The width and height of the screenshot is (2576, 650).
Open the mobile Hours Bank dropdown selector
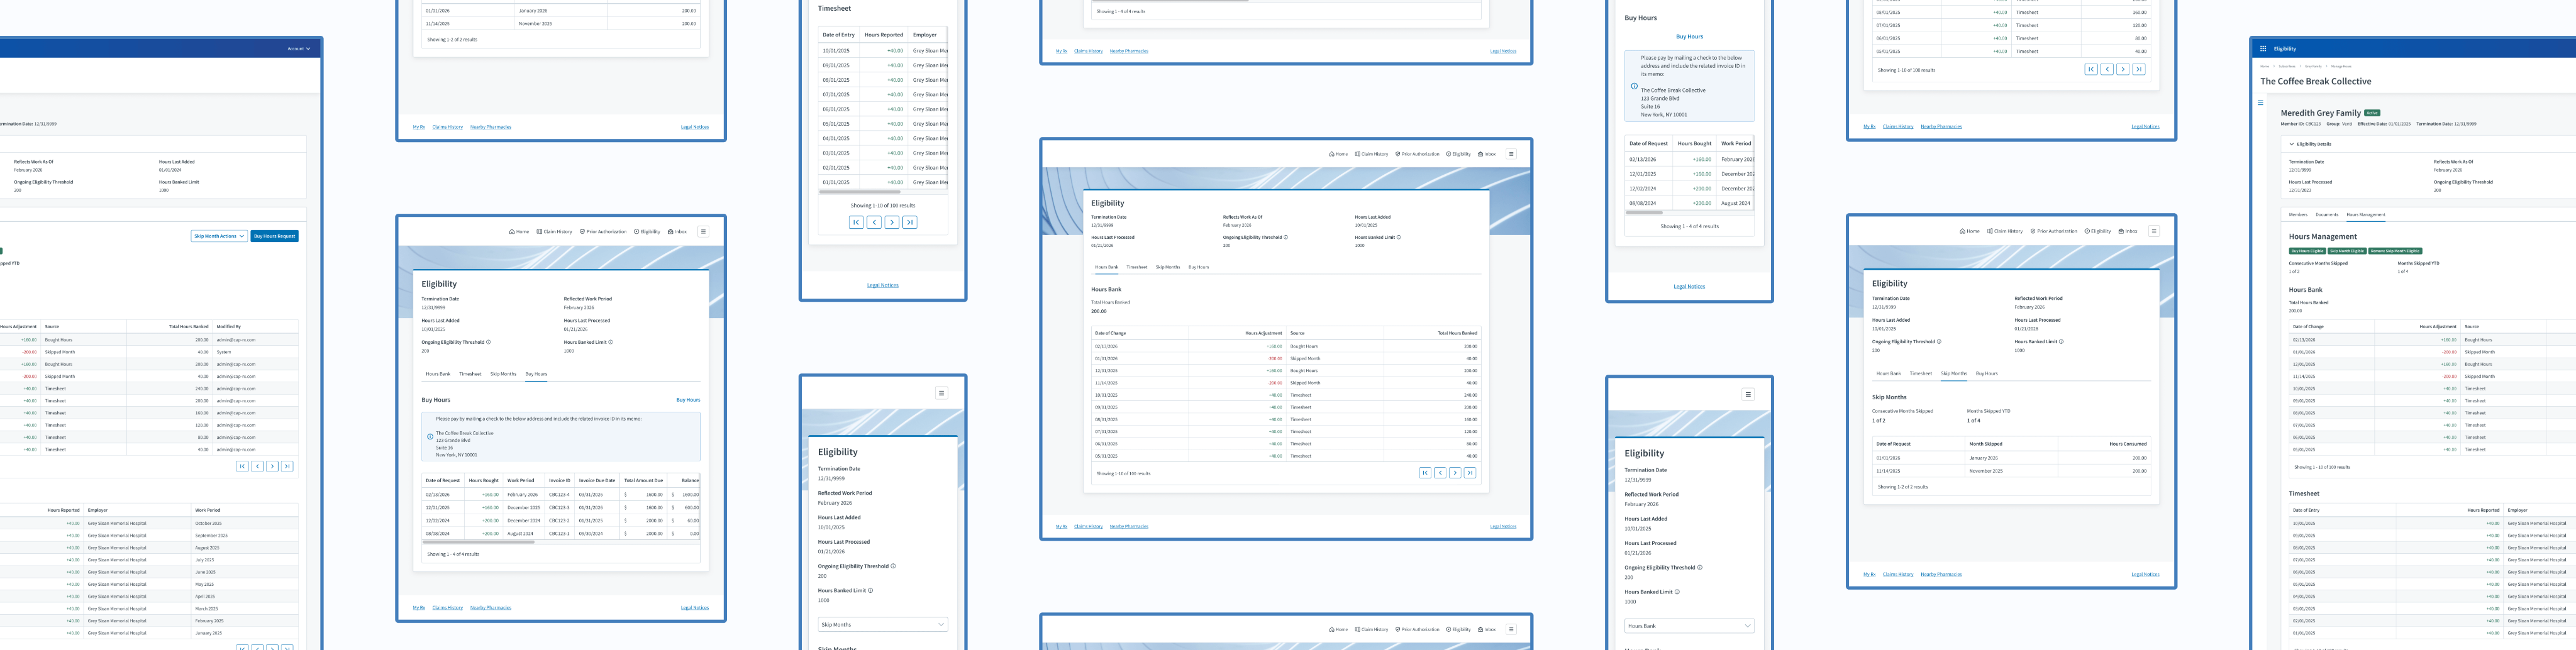[1688, 626]
